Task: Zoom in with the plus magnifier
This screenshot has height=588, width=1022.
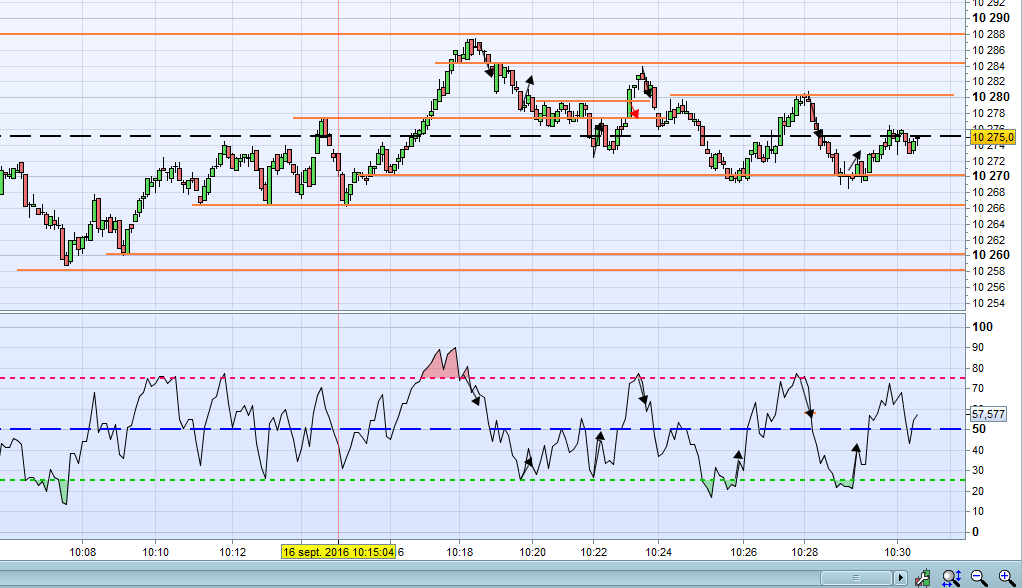Action: pyautogui.click(x=1006, y=577)
